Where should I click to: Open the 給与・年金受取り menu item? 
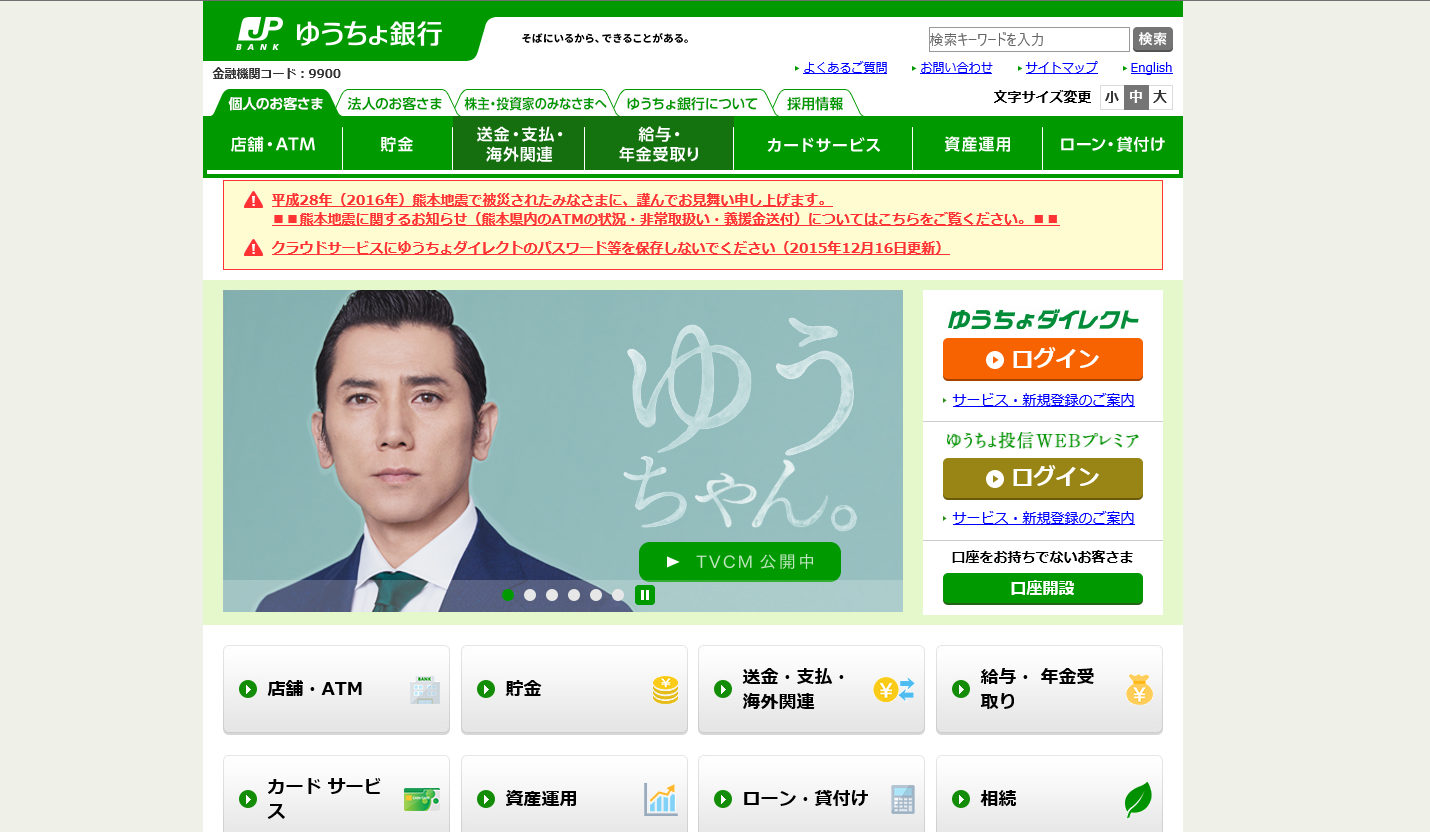tap(659, 145)
